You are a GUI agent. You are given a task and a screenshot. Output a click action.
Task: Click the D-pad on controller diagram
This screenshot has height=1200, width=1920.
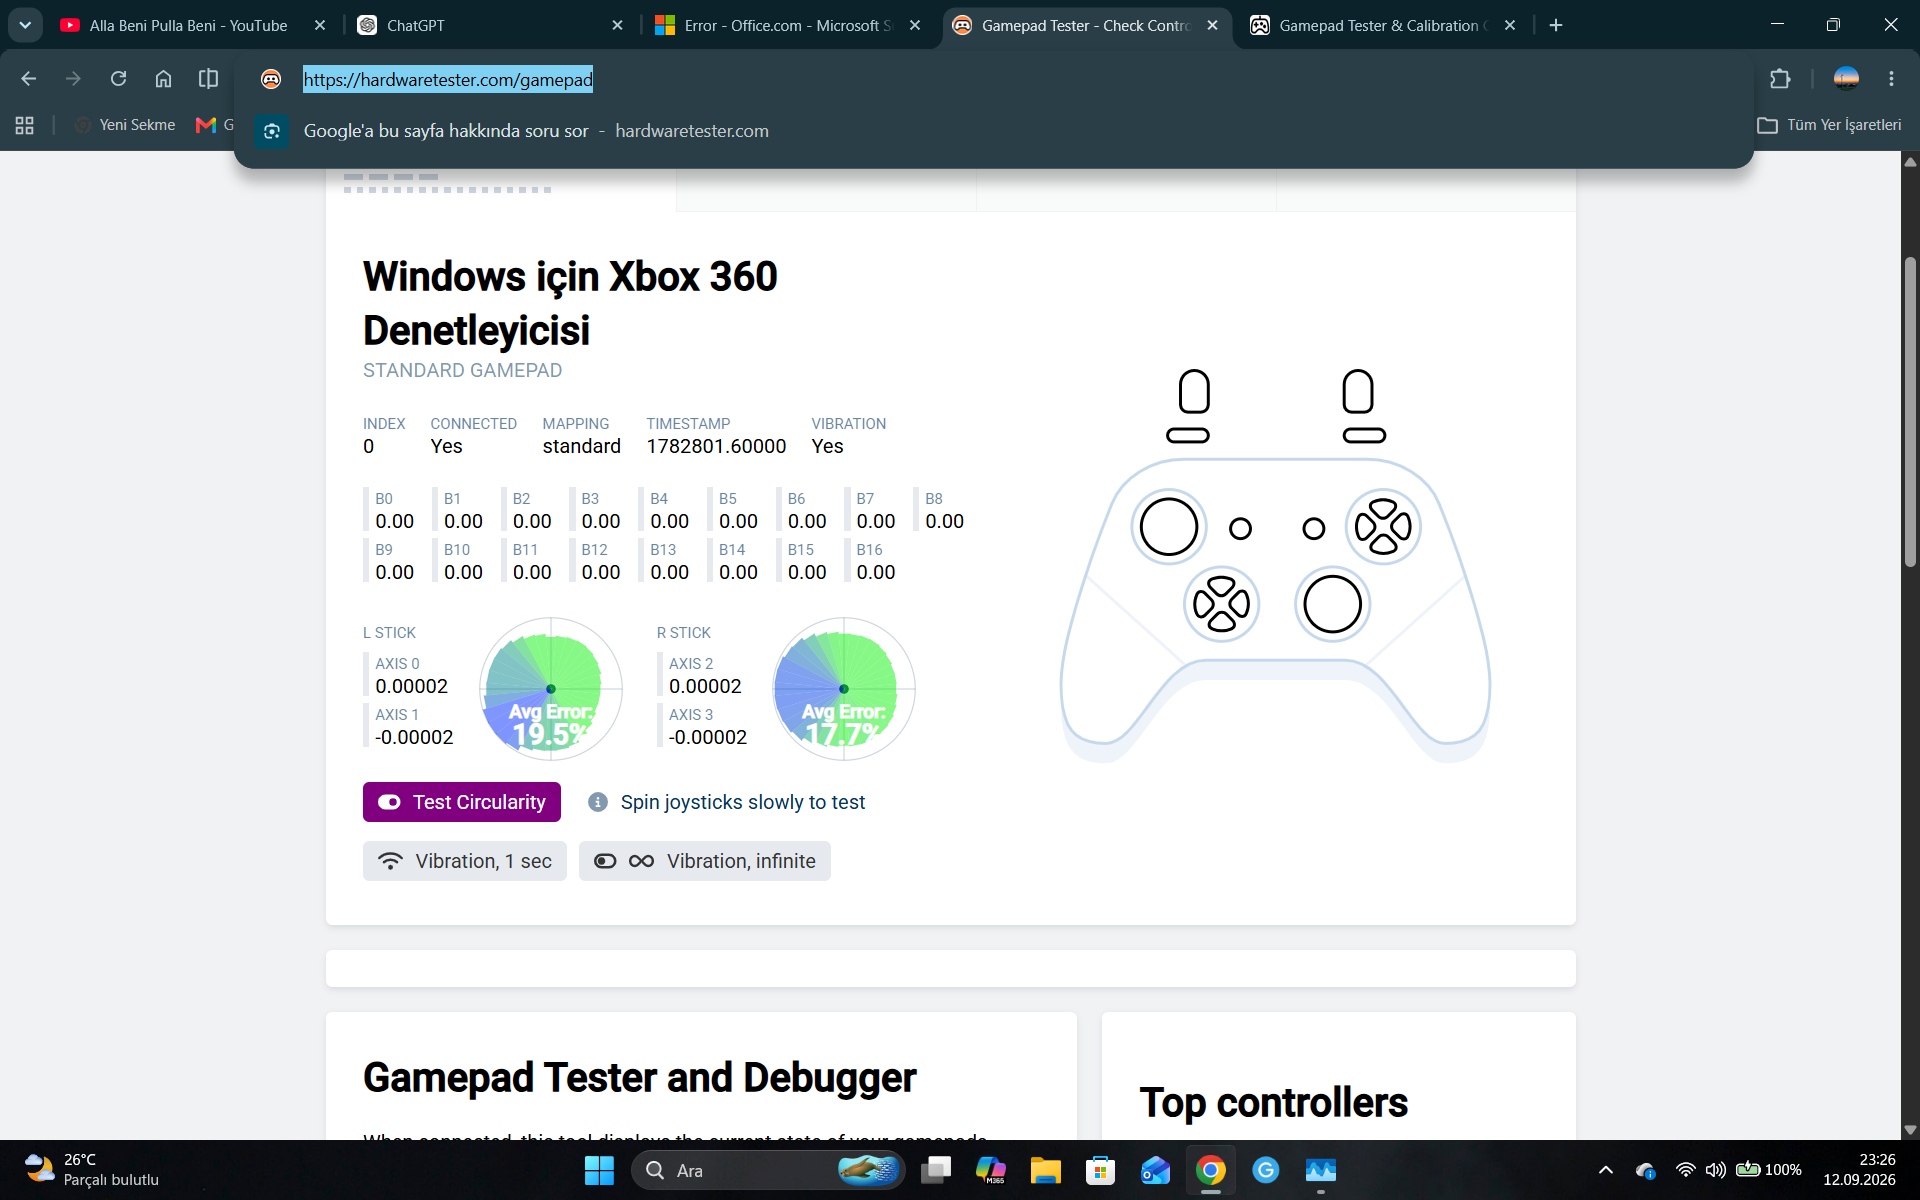pyautogui.click(x=1221, y=604)
